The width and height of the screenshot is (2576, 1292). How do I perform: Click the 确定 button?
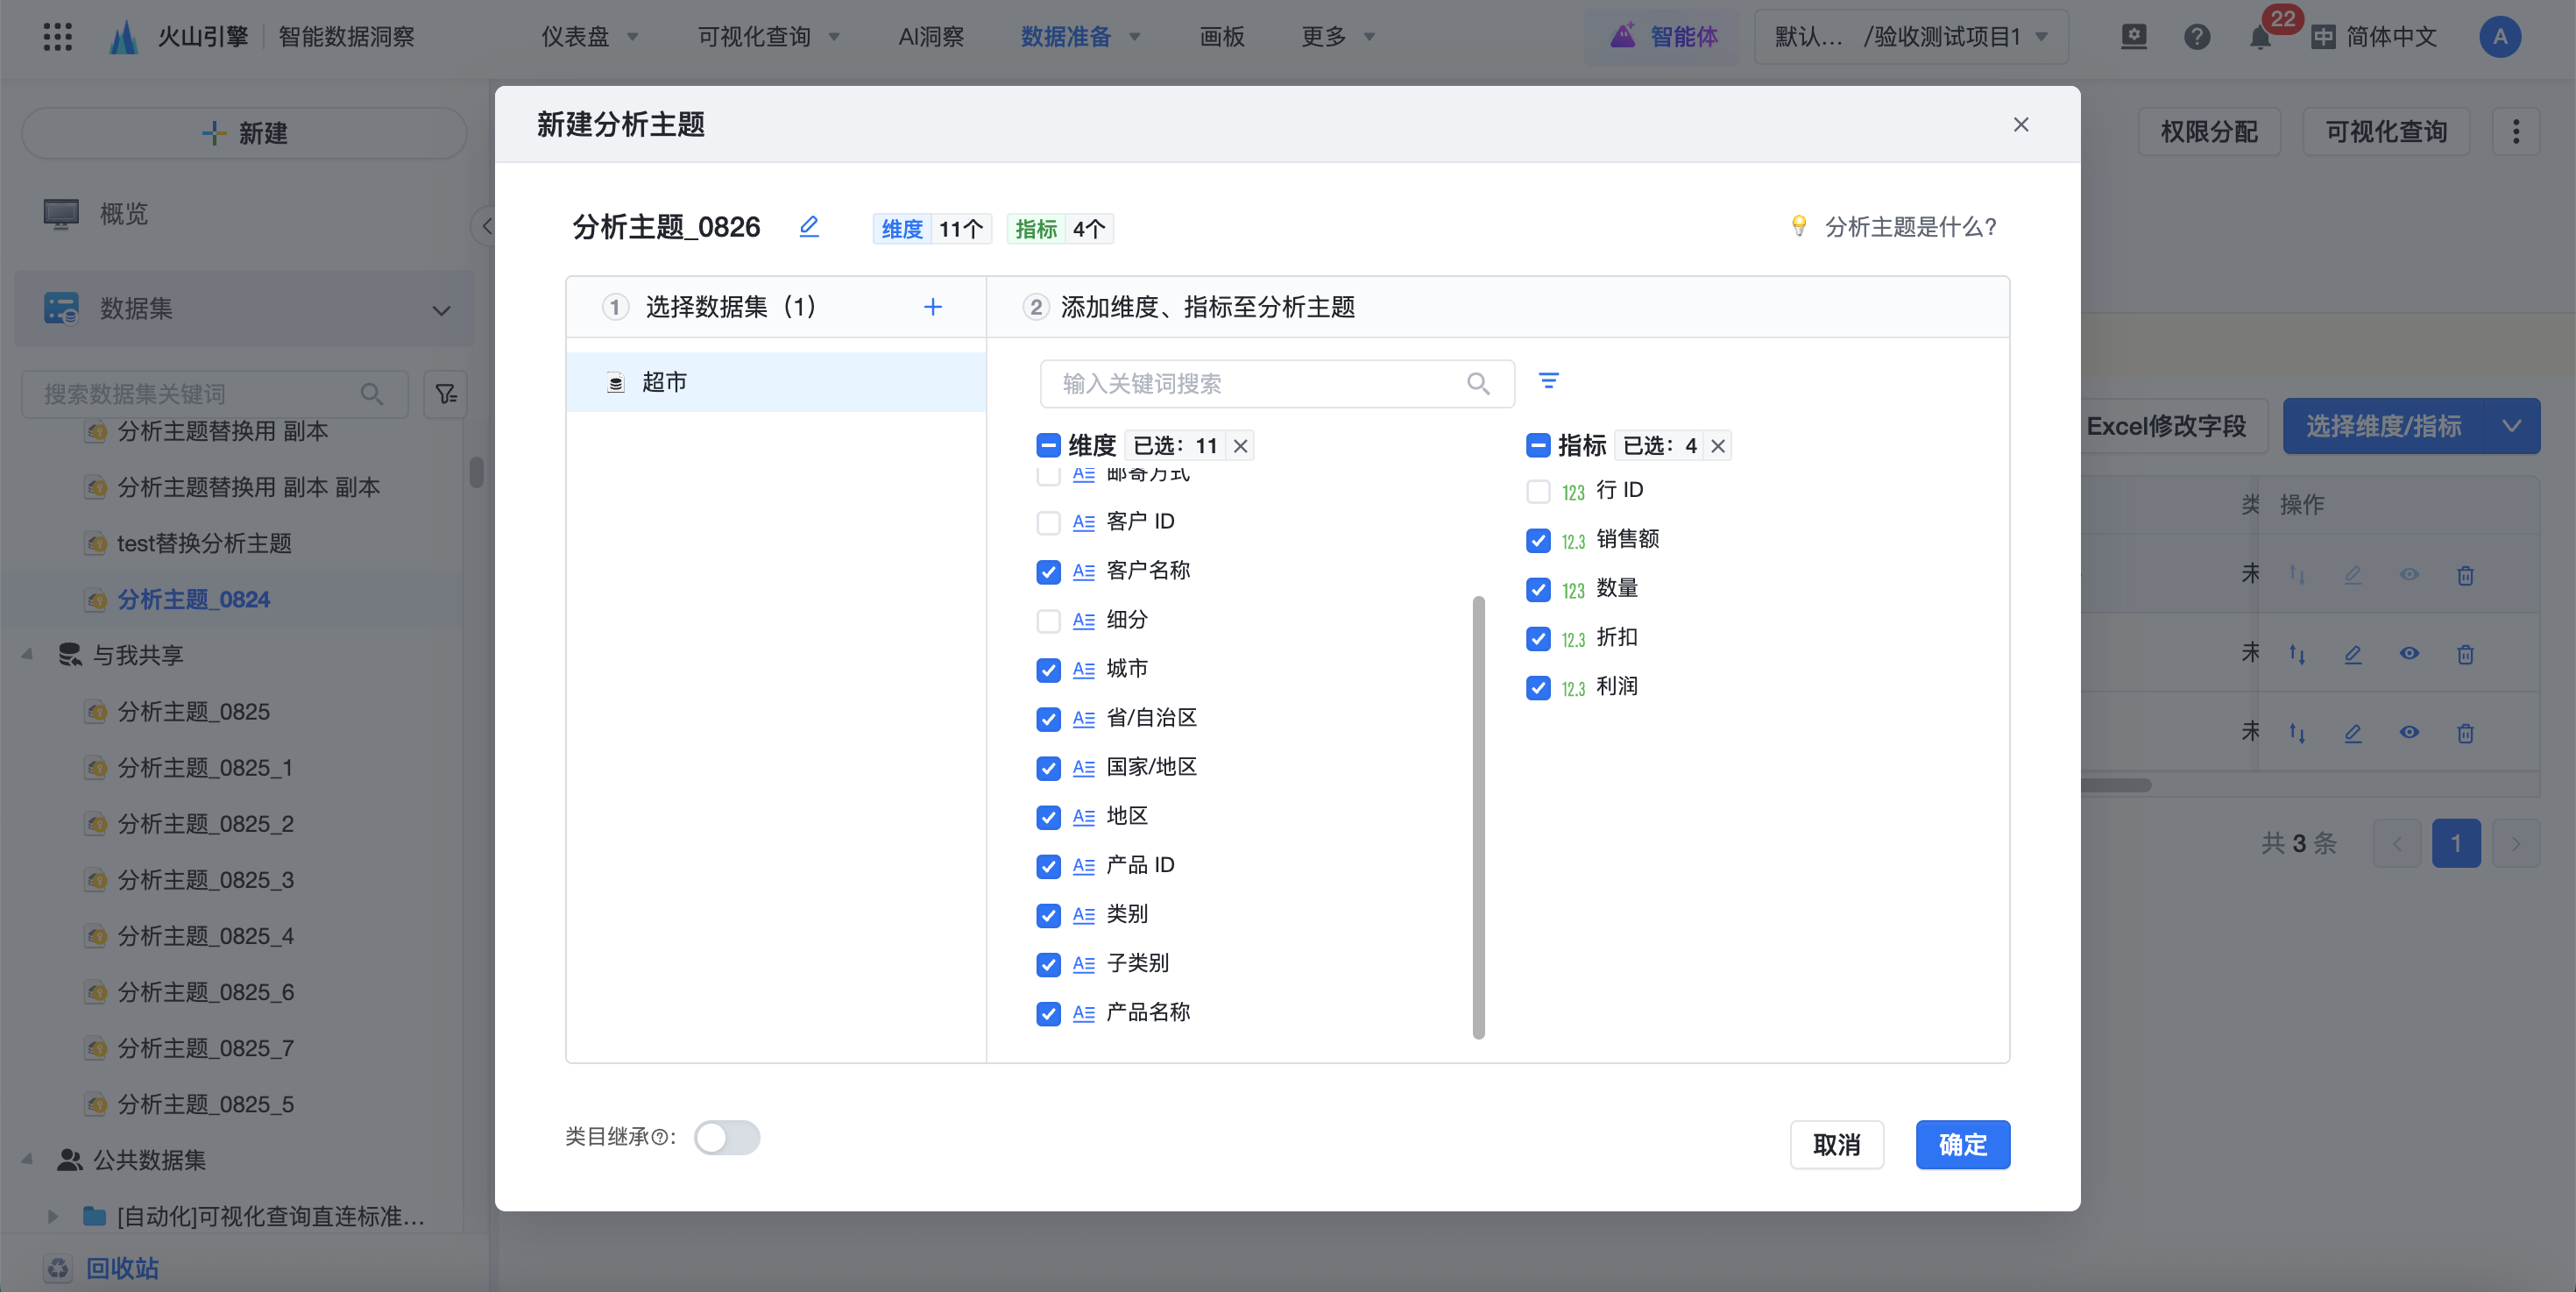1961,1144
